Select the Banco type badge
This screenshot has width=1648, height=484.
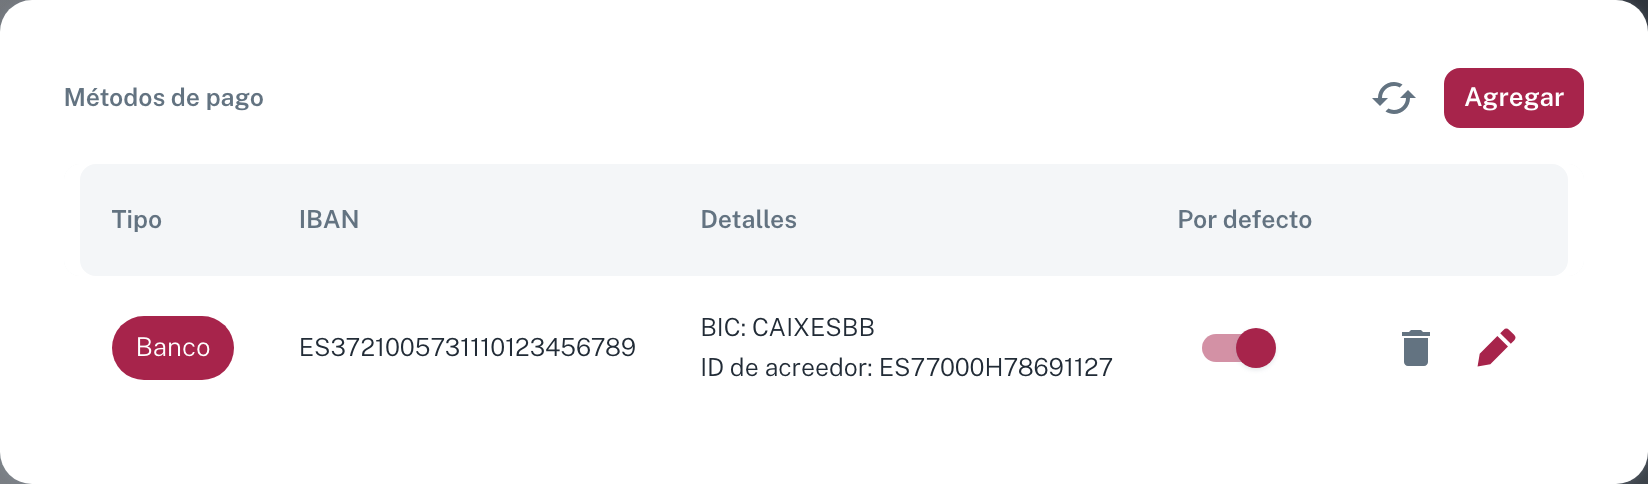tap(173, 348)
